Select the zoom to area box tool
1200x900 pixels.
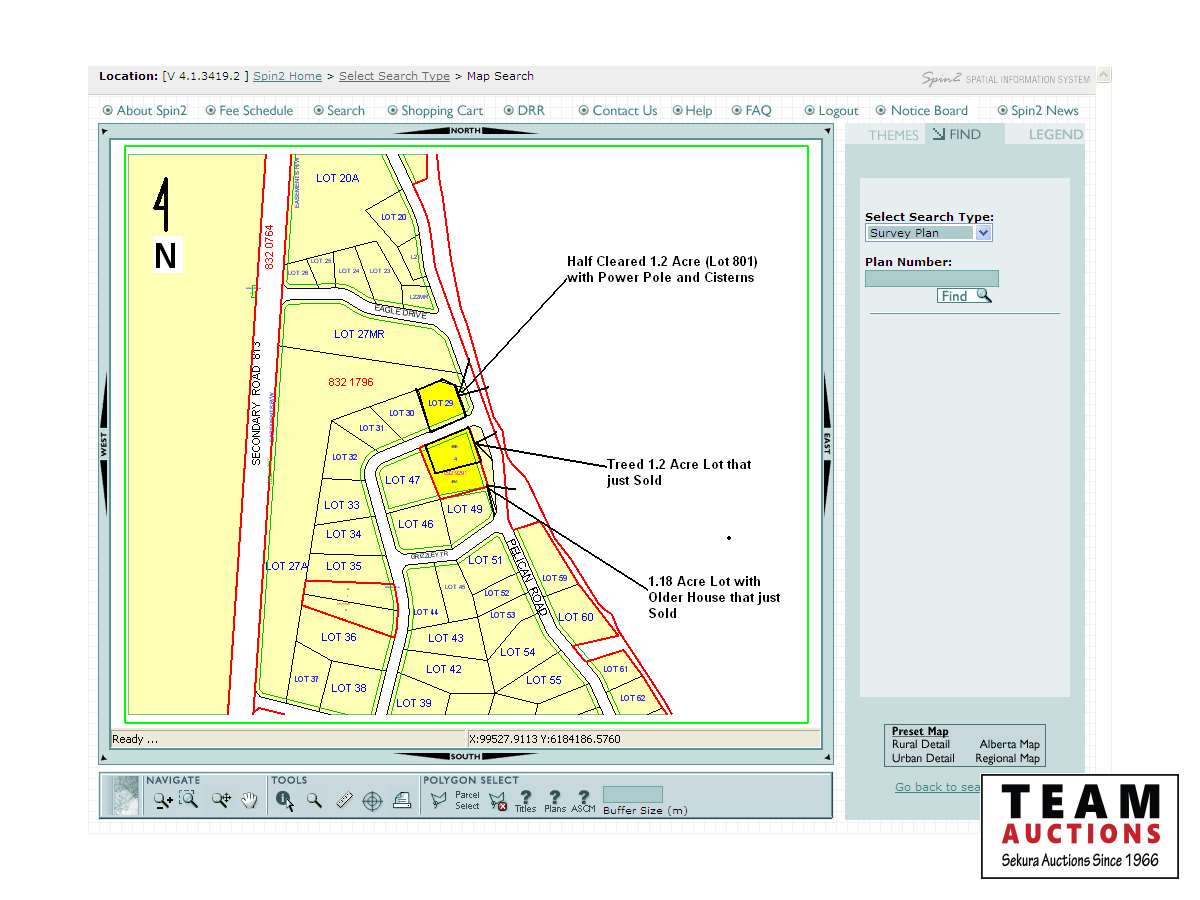coord(189,800)
